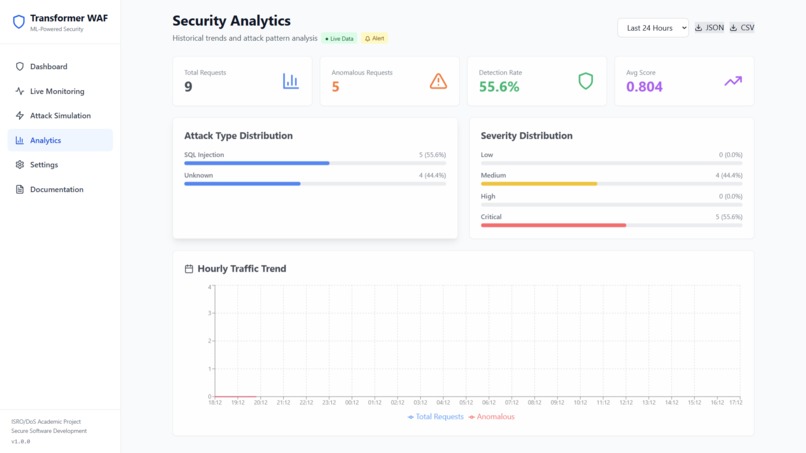Screen dimensions: 806x453
Task: Click the version v1.0.0 text in sidebar footer
Action: click(x=21, y=442)
